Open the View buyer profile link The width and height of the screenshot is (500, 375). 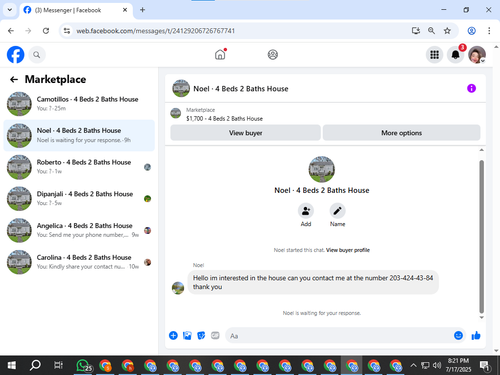click(348, 250)
